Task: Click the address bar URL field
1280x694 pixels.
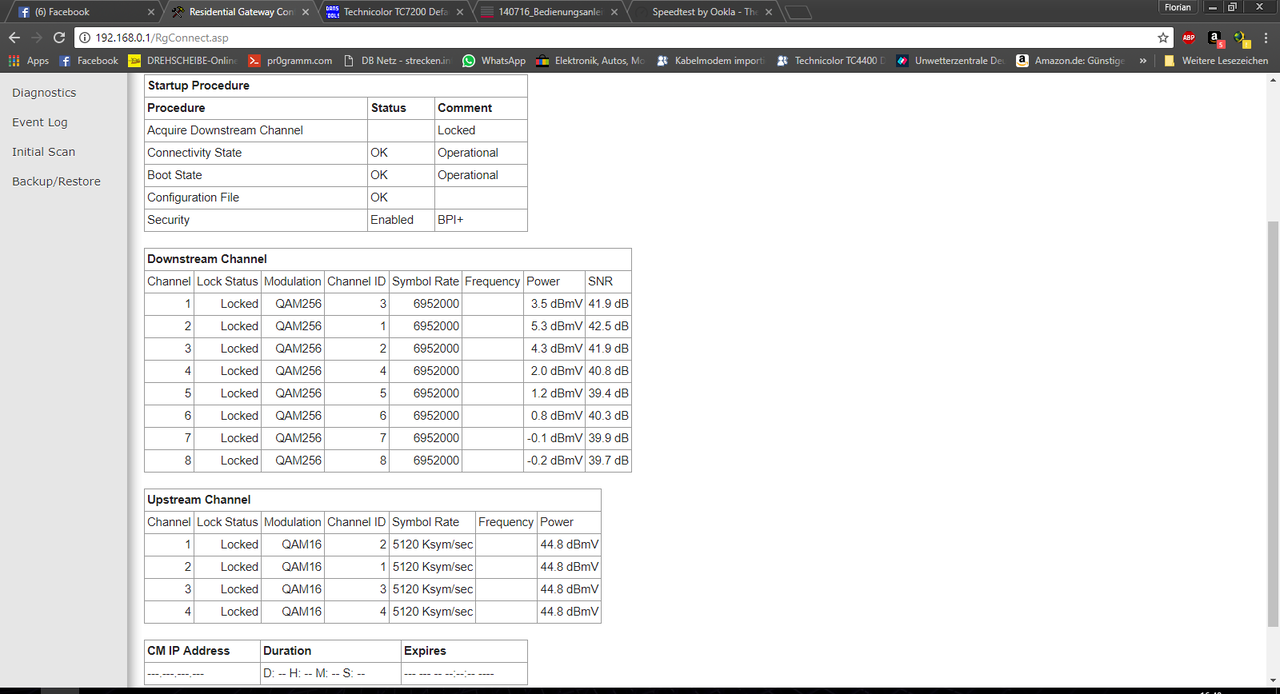Action: [600, 37]
